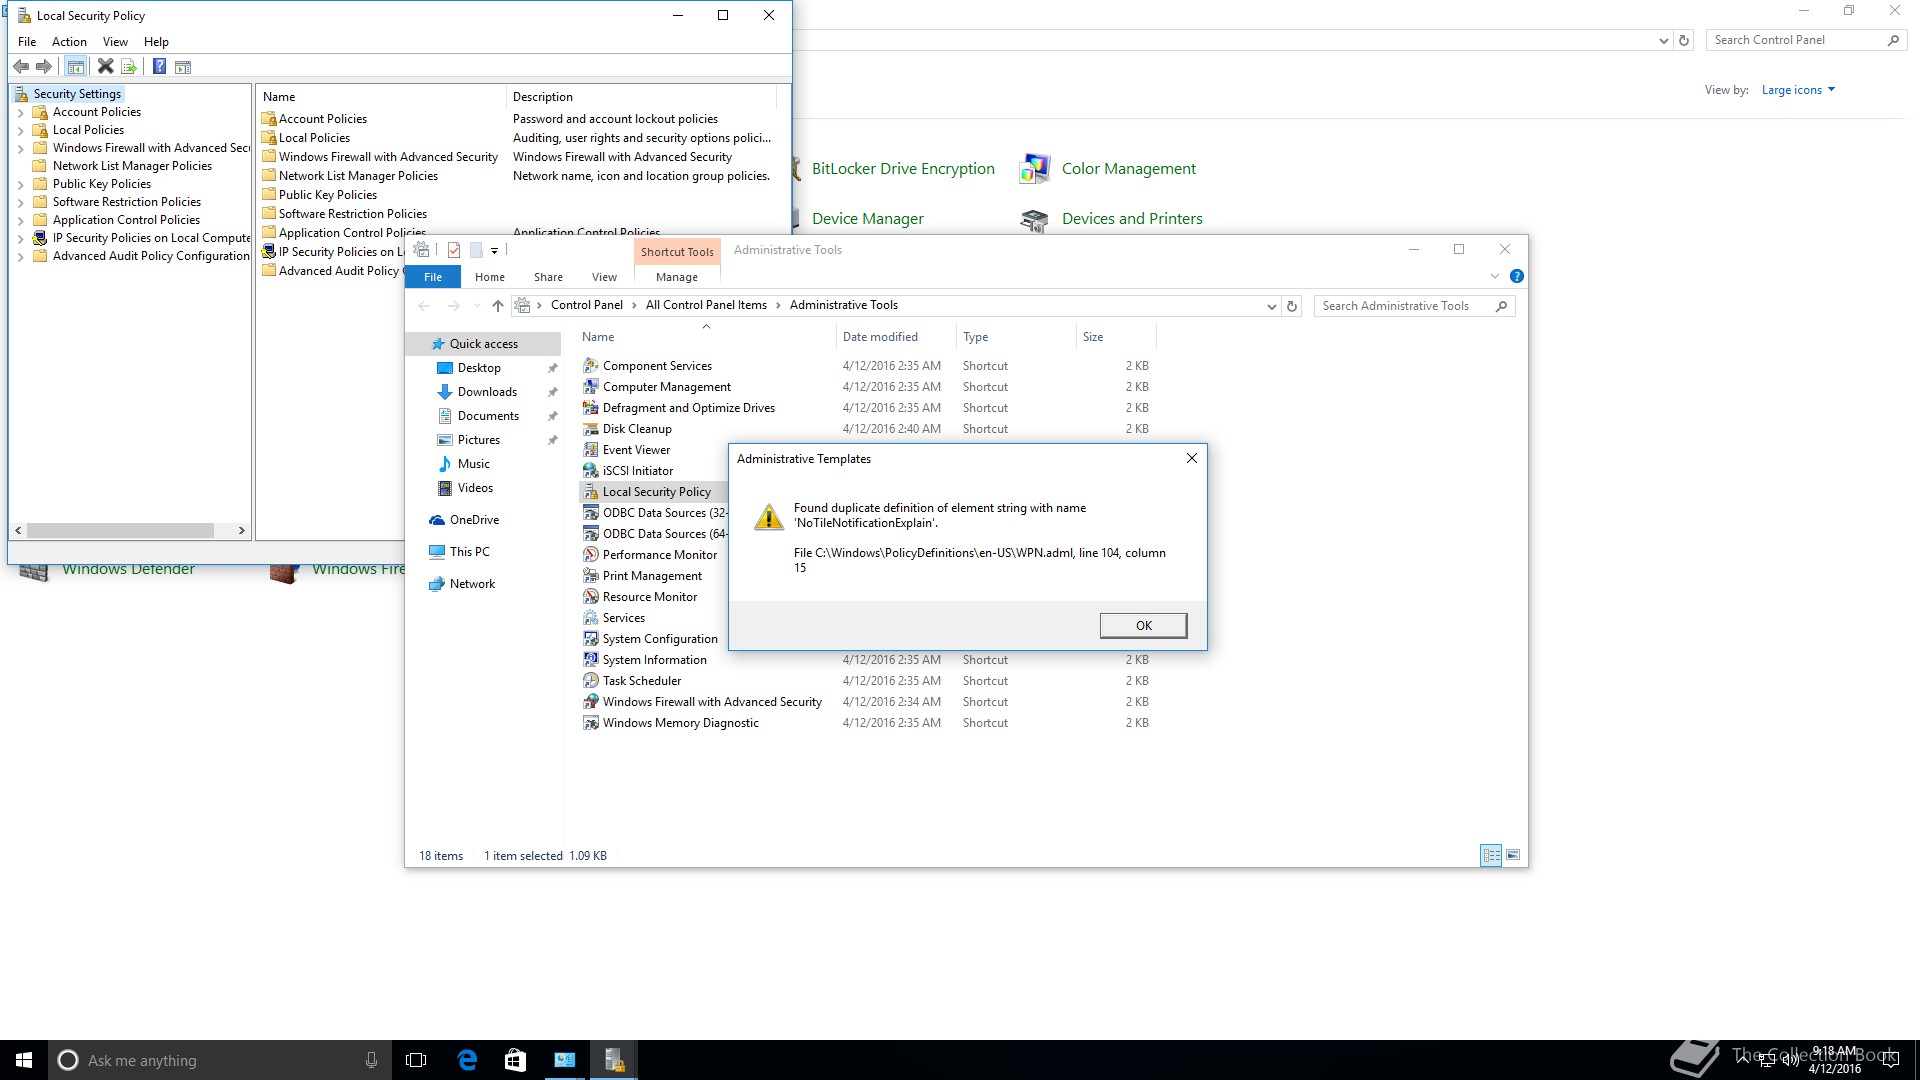Open the File menu in Local Security Policy
This screenshot has width=1920, height=1080.
pos(27,42)
